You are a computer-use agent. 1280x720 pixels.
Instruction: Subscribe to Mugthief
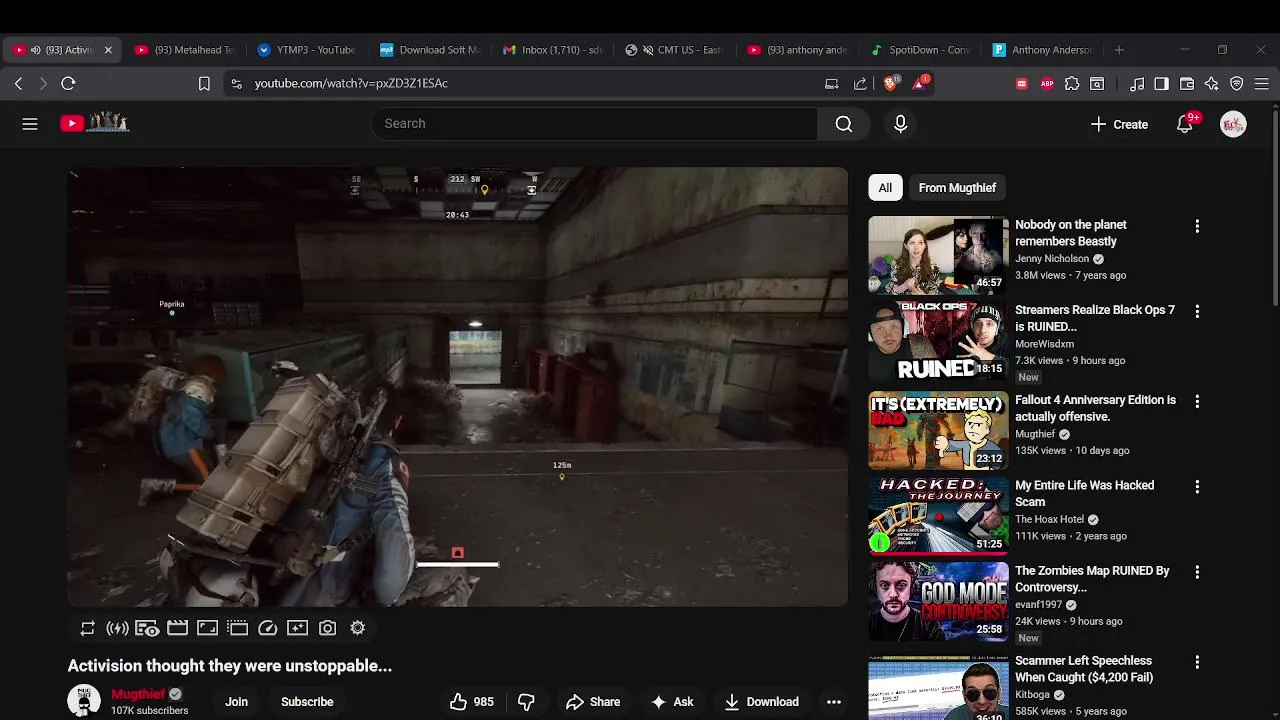[307, 702]
